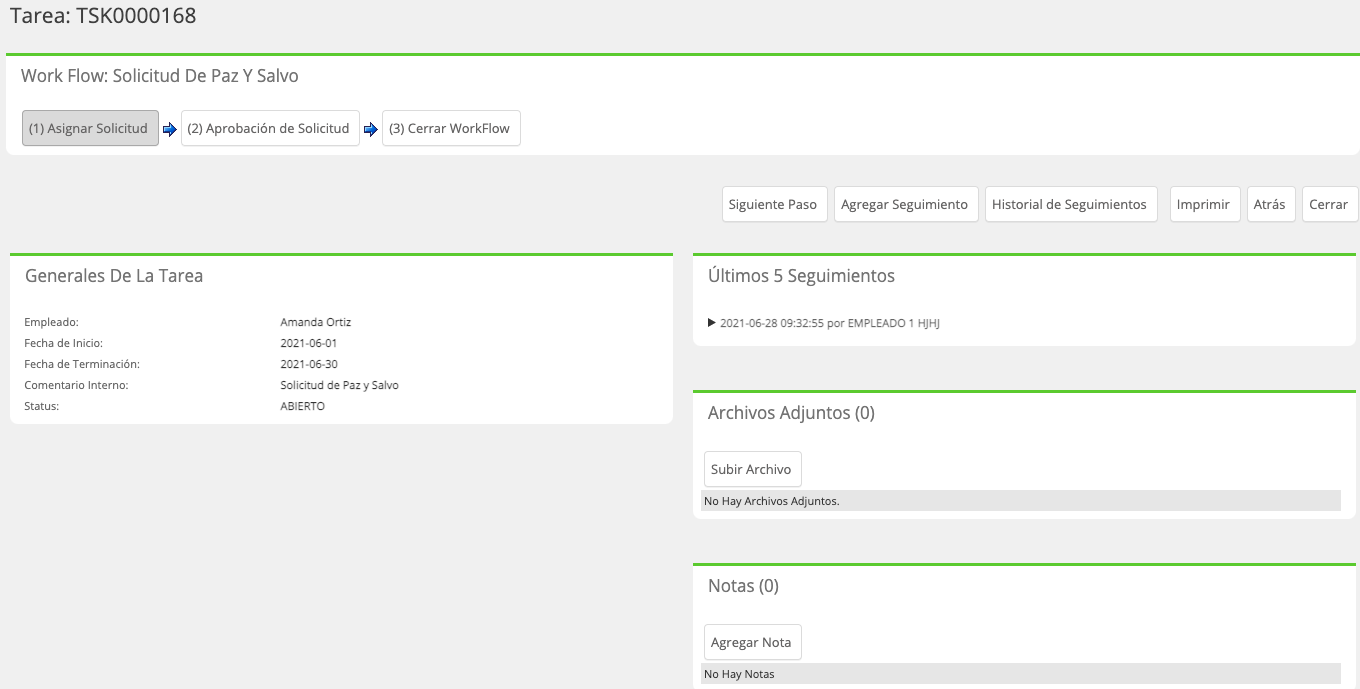
Task: Open the (2) Aprobación de Solicitud step
Action: [x=270, y=128]
